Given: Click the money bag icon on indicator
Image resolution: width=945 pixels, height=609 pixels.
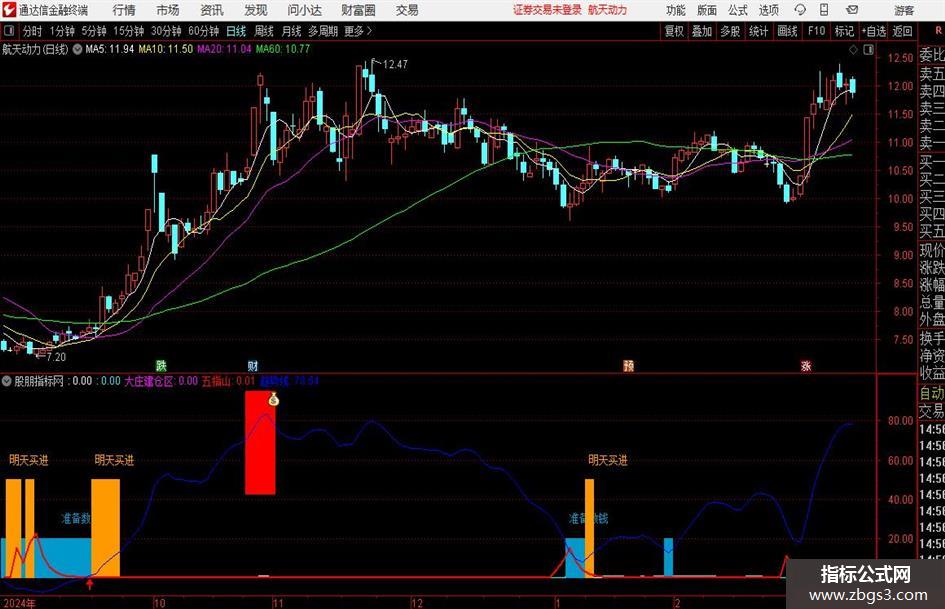Looking at the screenshot, I should (x=274, y=399).
